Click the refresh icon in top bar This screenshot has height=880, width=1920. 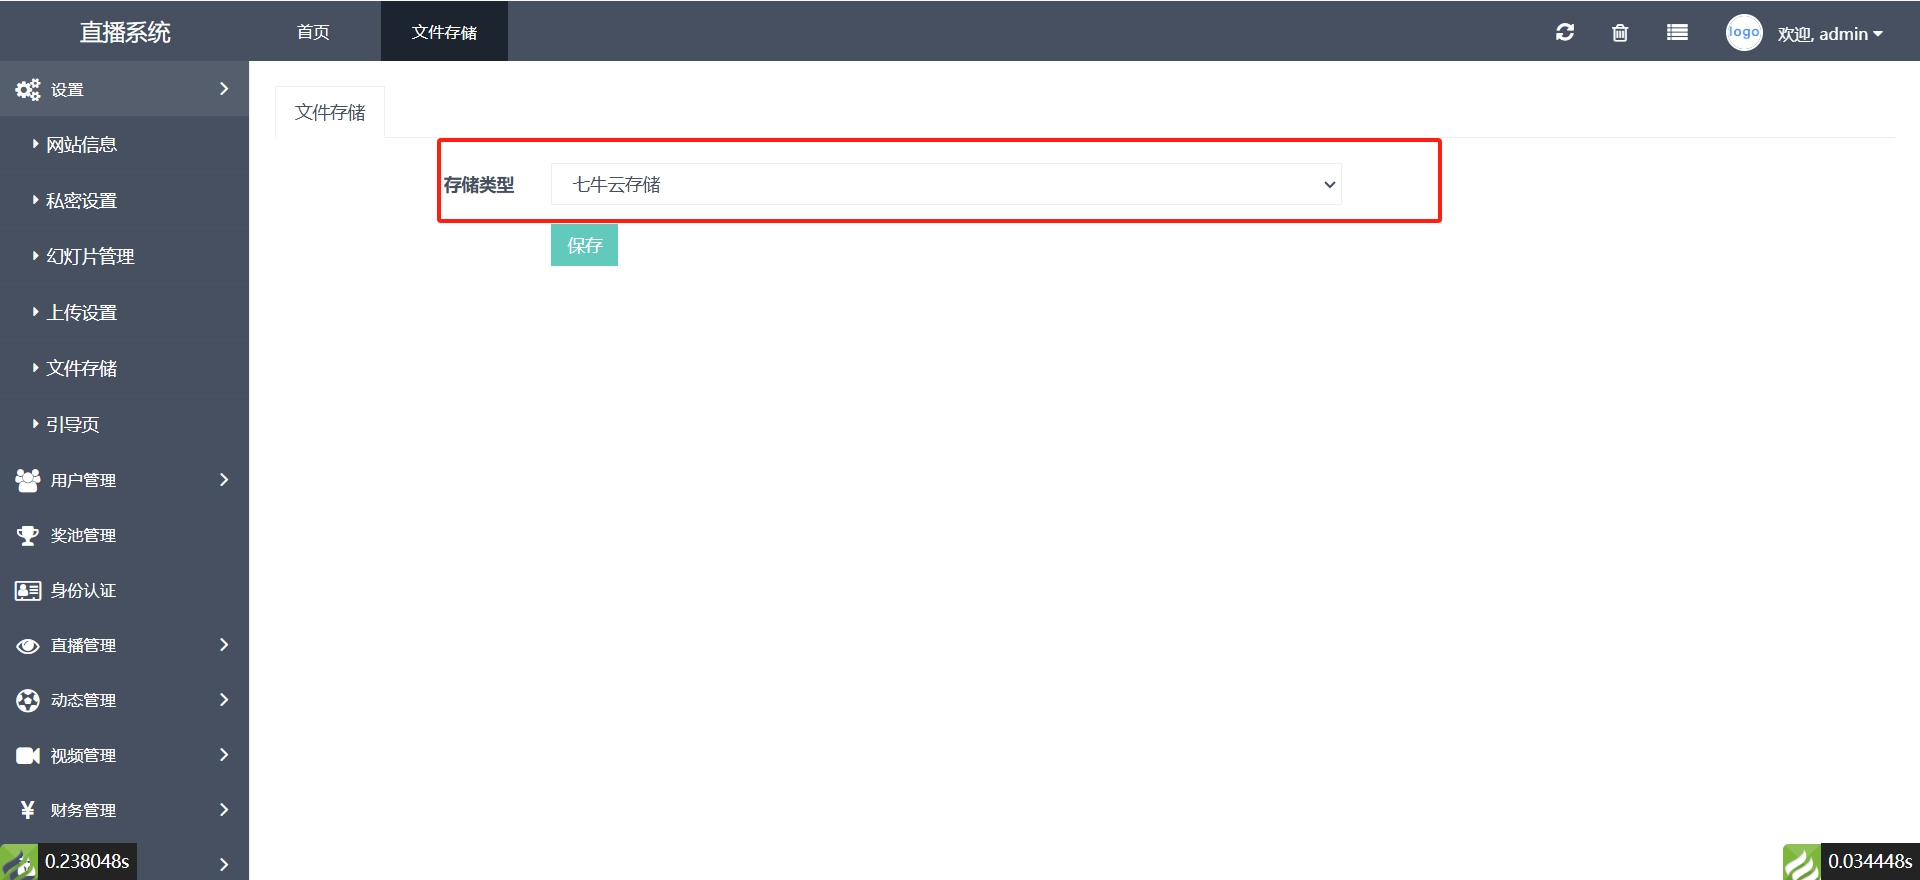1565,32
